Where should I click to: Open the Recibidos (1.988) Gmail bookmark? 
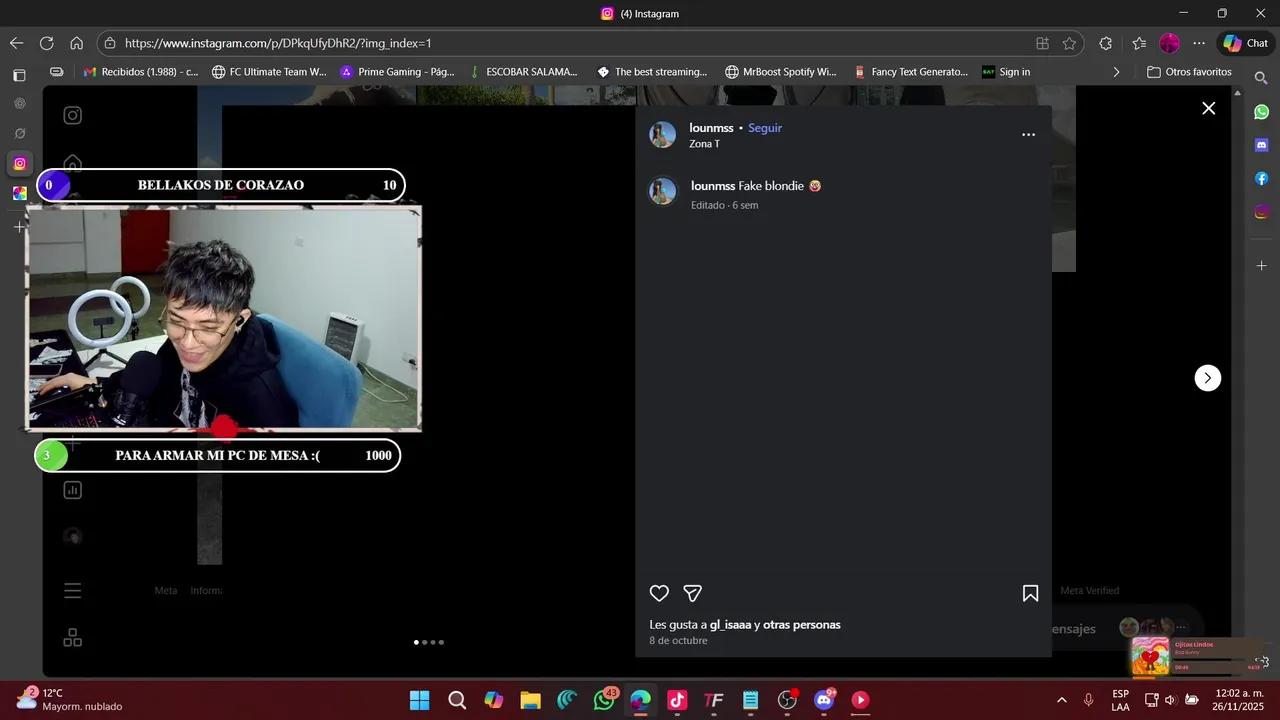click(x=141, y=72)
